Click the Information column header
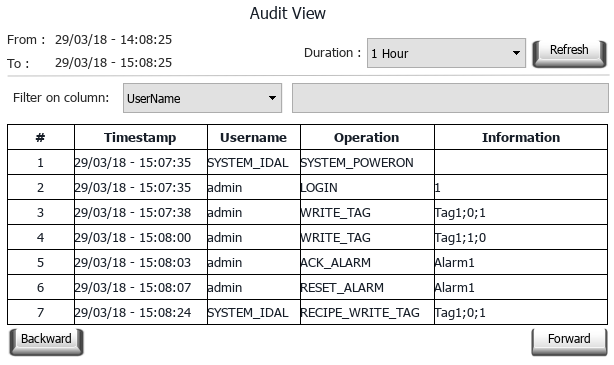Image resolution: width=614 pixels, height=365 pixels. (x=521, y=137)
